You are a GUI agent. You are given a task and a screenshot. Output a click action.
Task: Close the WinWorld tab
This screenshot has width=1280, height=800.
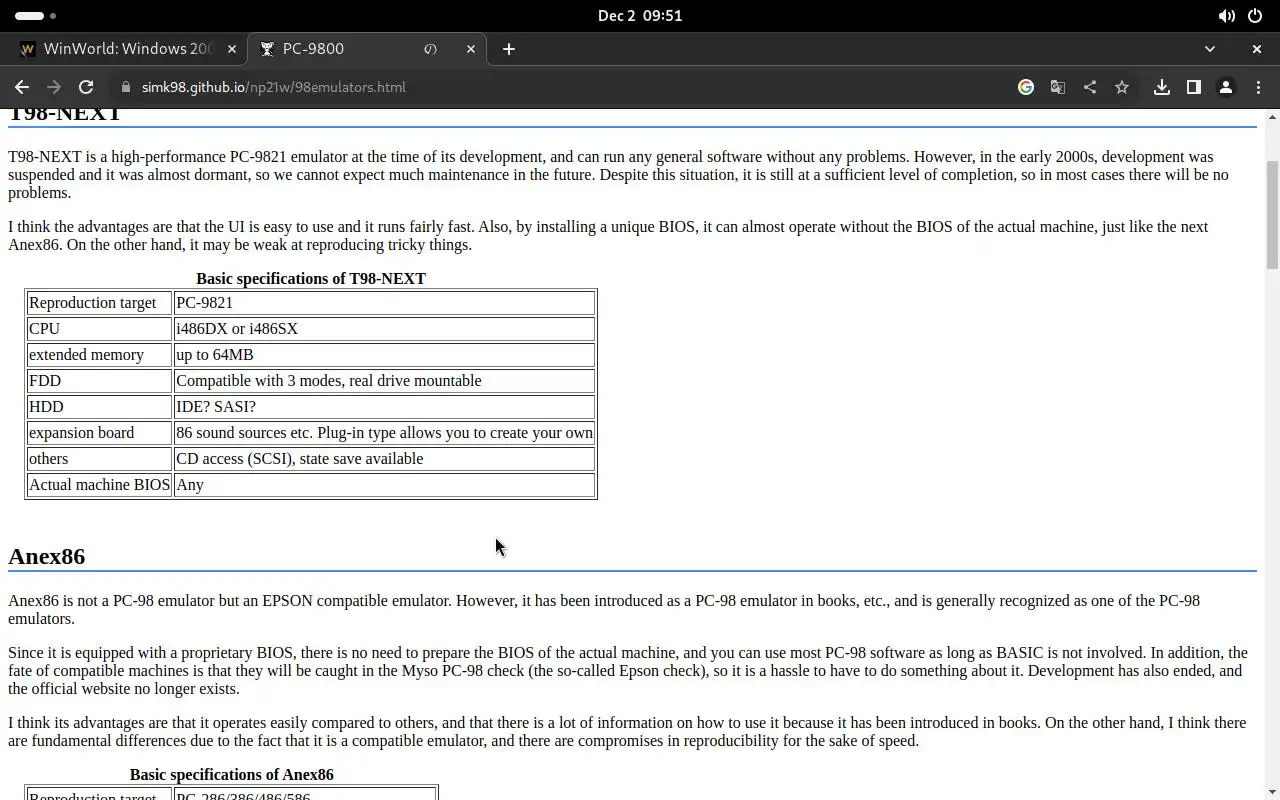[x=232, y=48]
